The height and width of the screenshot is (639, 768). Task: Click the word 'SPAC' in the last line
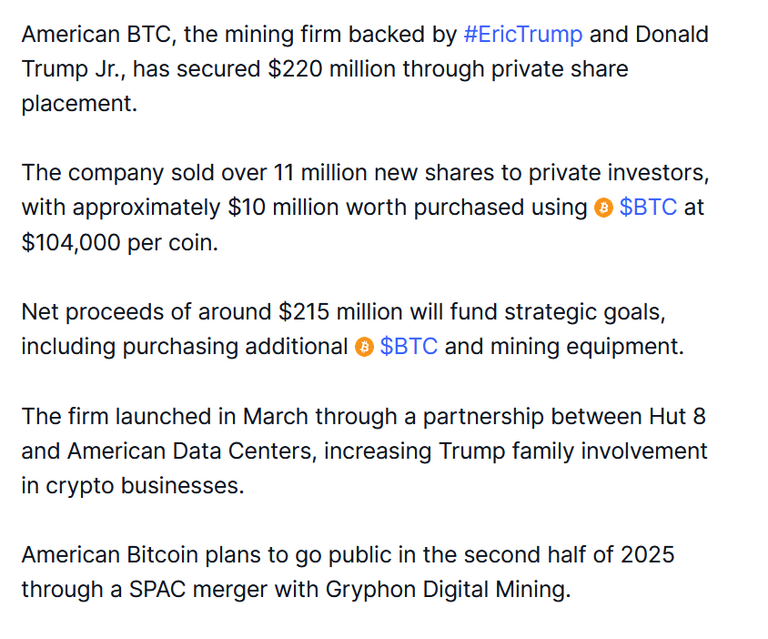coord(157,590)
